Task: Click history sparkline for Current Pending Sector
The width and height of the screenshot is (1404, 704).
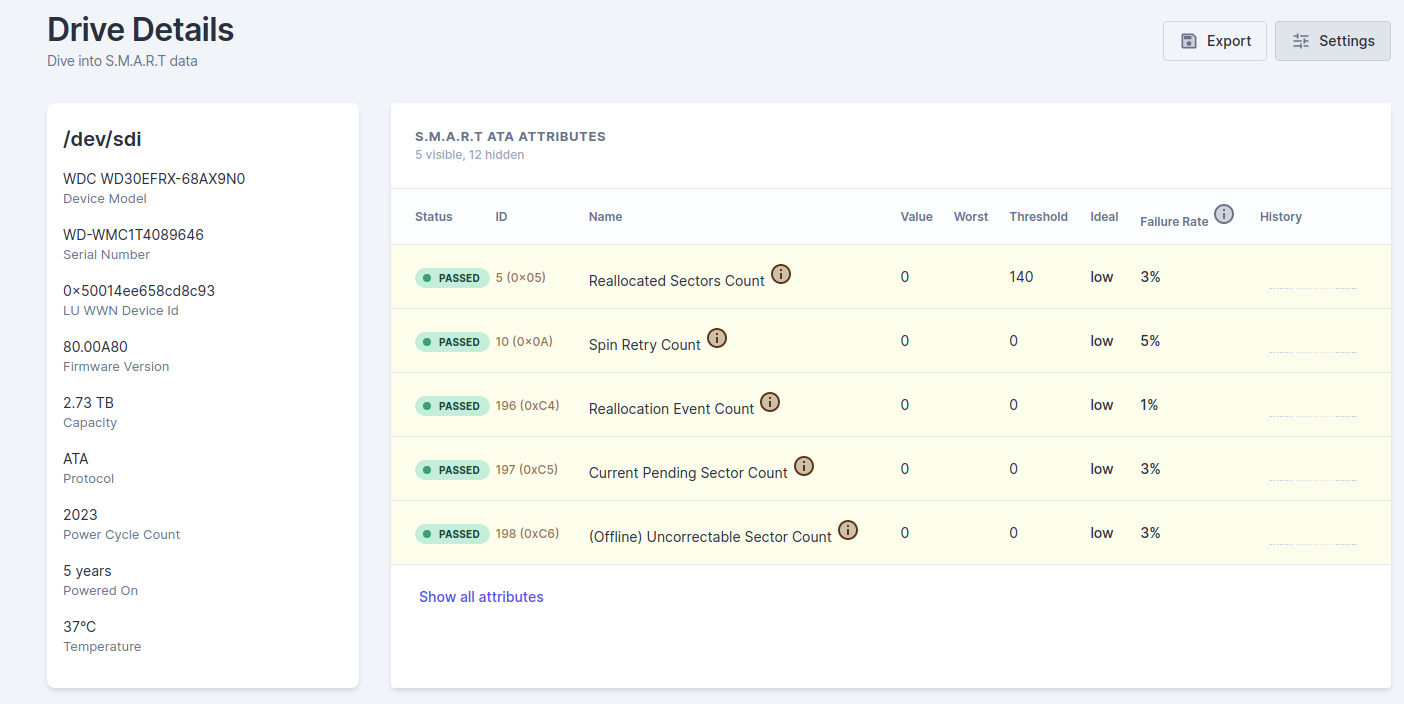Action: coord(1313,480)
